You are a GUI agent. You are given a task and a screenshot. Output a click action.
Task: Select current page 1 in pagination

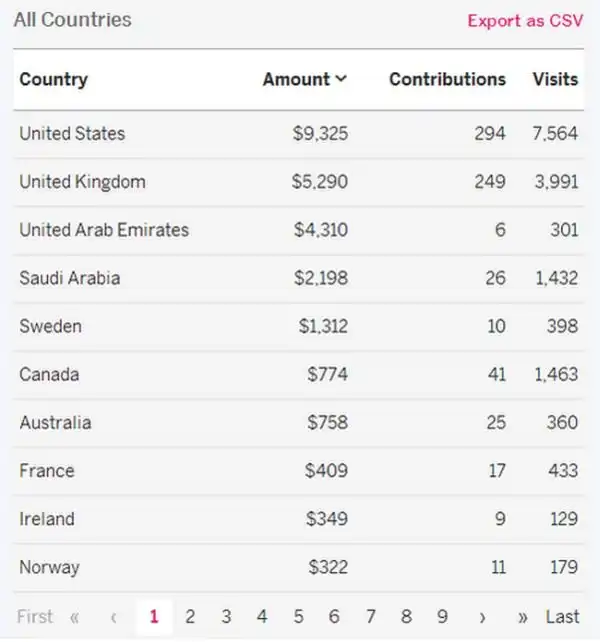point(154,617)
